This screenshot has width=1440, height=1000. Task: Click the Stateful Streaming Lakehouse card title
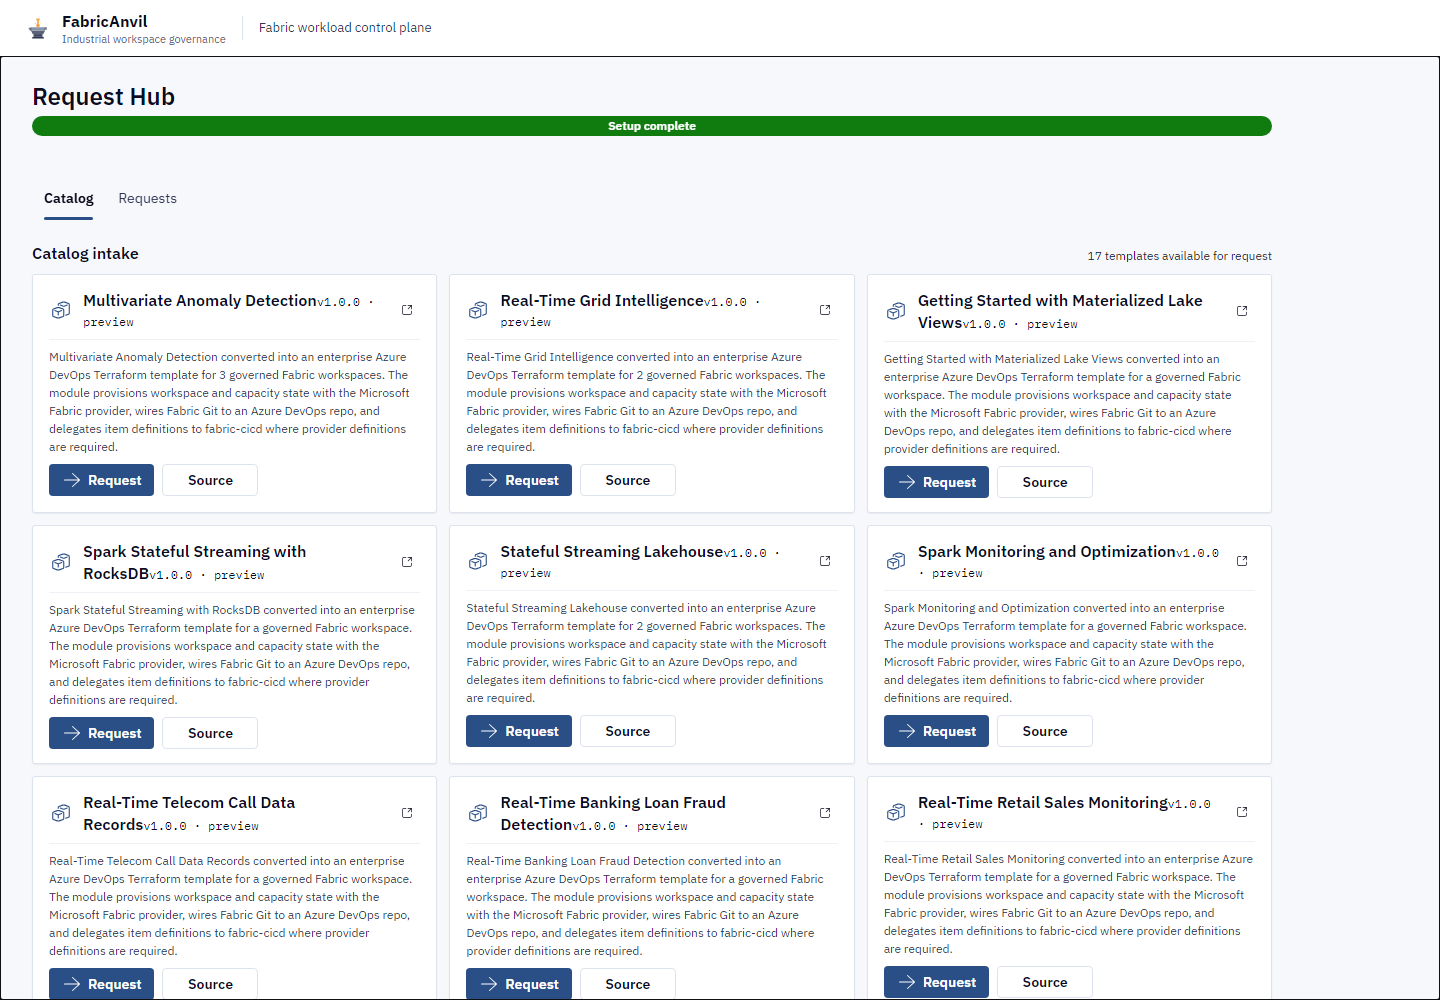point(612,552)
